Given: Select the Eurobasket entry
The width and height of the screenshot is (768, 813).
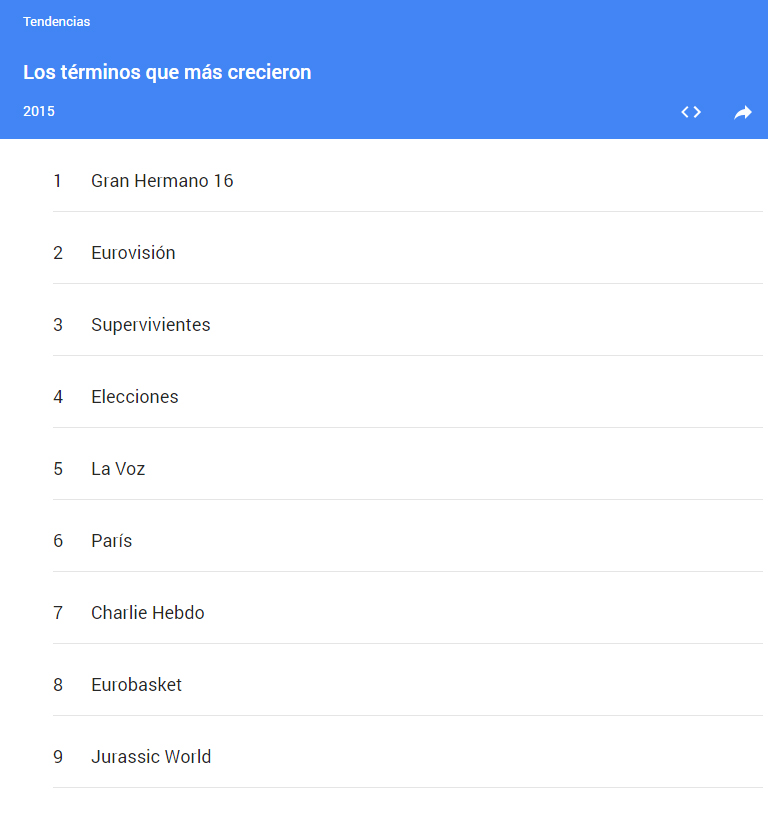Looking at the screenshot, I should (x=136, y=685).
